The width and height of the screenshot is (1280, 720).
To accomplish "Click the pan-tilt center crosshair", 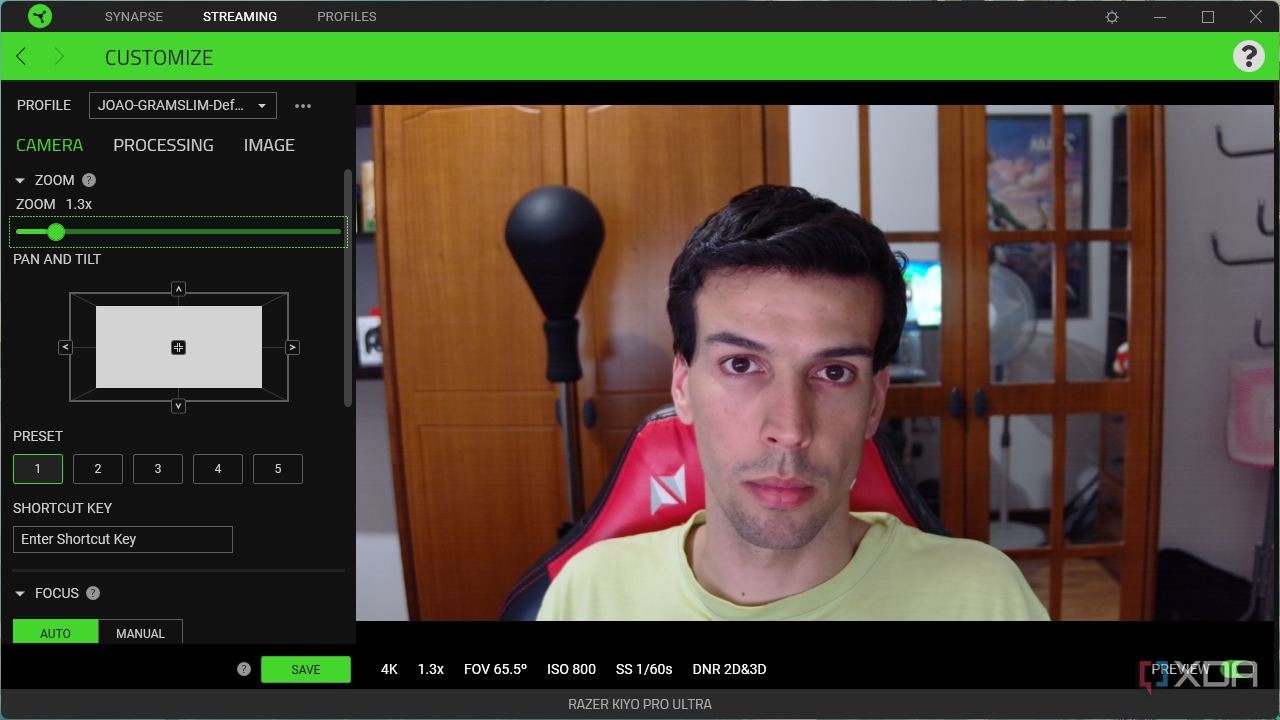I will 178,347.
